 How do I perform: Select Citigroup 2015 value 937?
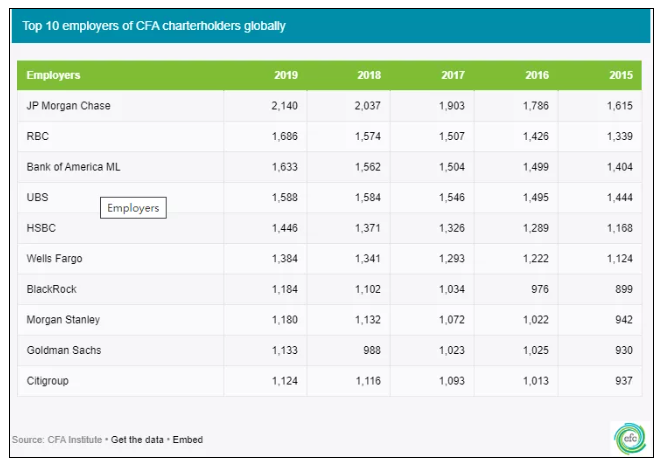(624, 380)
